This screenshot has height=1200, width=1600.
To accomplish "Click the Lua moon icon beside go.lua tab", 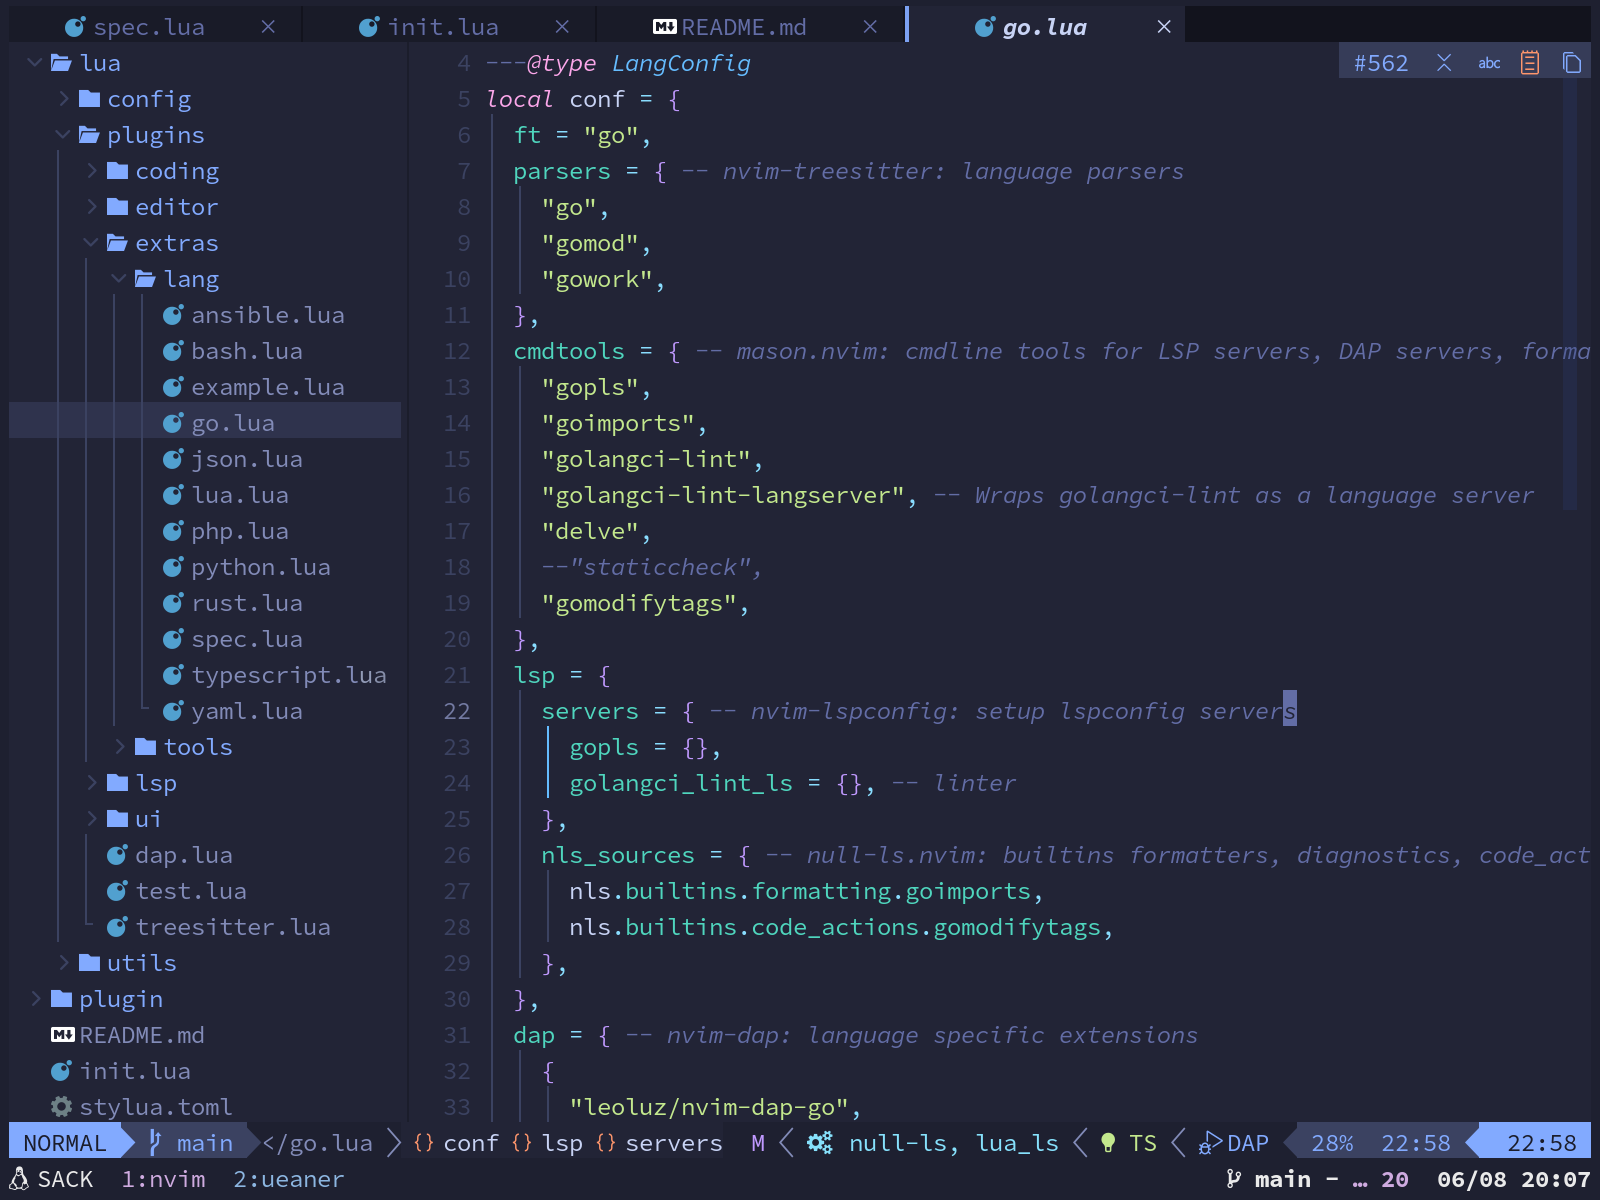I will coord(985,27).
